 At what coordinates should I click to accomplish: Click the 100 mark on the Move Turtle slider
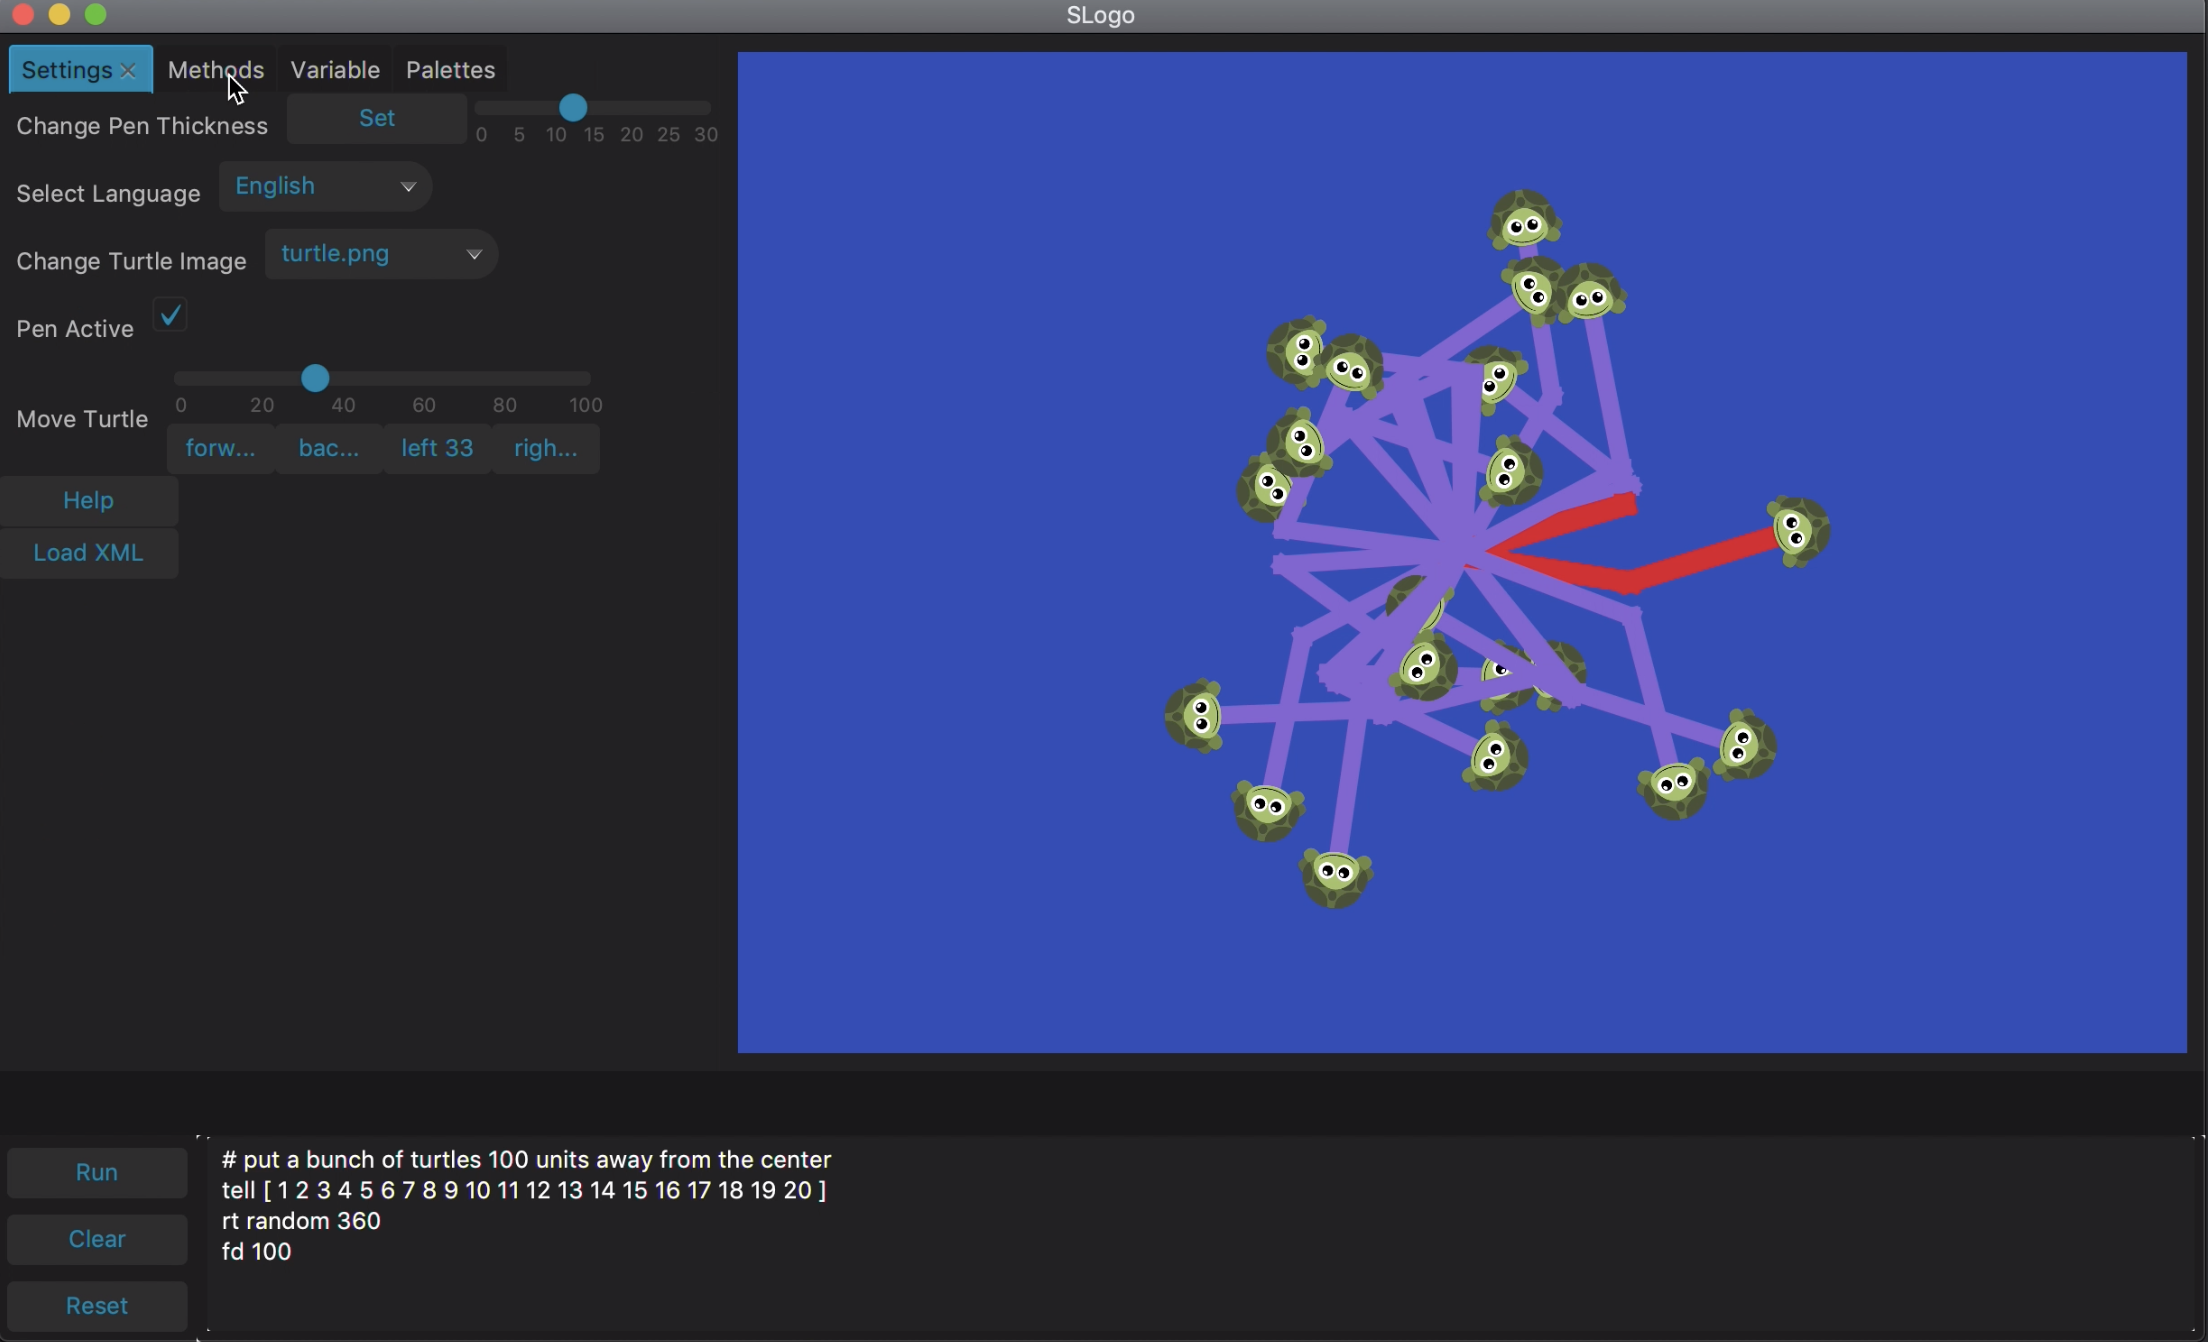pos(586,405)
